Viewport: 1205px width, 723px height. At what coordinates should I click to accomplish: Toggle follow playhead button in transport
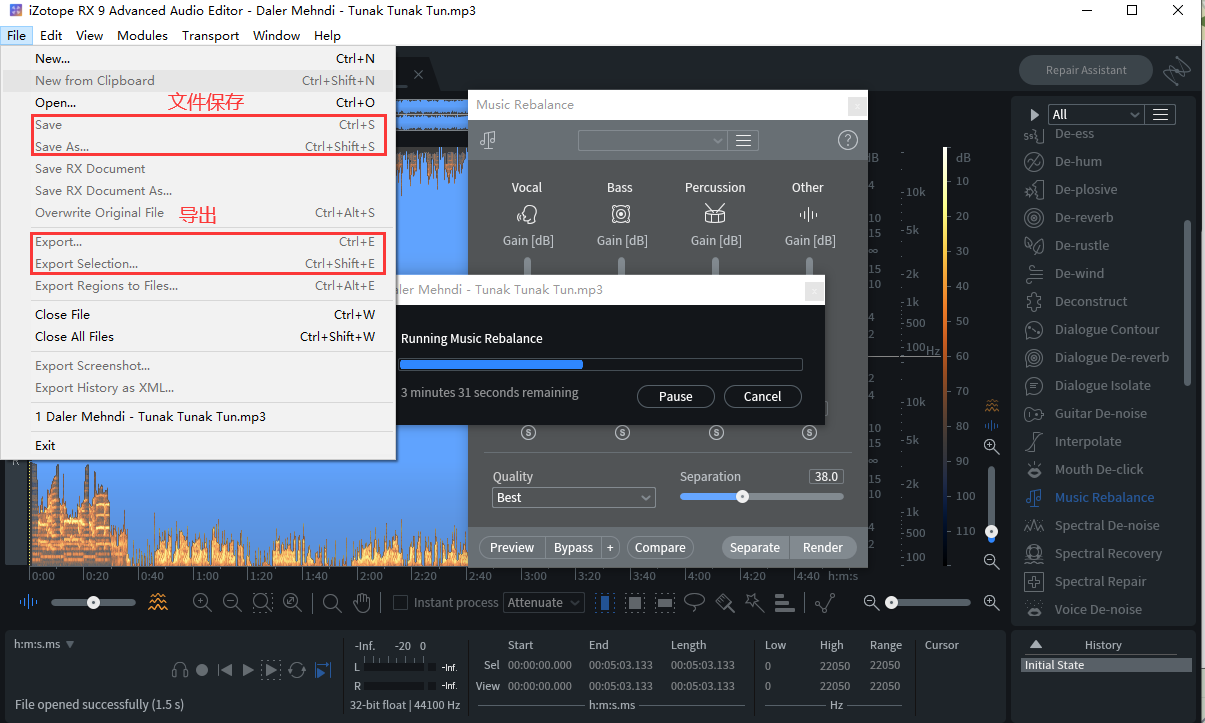pos(323,670)
